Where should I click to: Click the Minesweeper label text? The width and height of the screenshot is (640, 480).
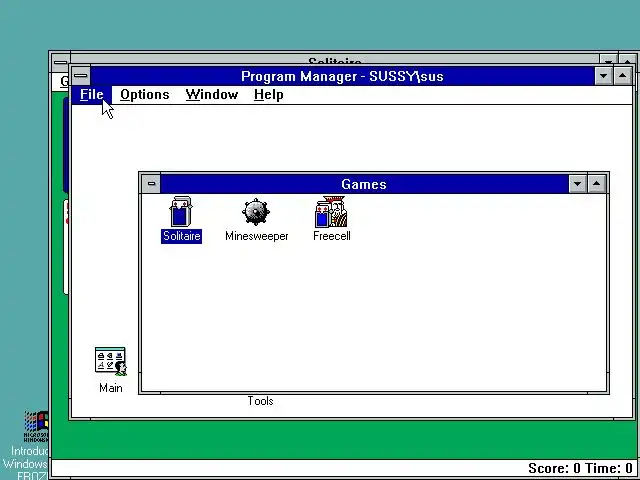click(x=257, y=236)
